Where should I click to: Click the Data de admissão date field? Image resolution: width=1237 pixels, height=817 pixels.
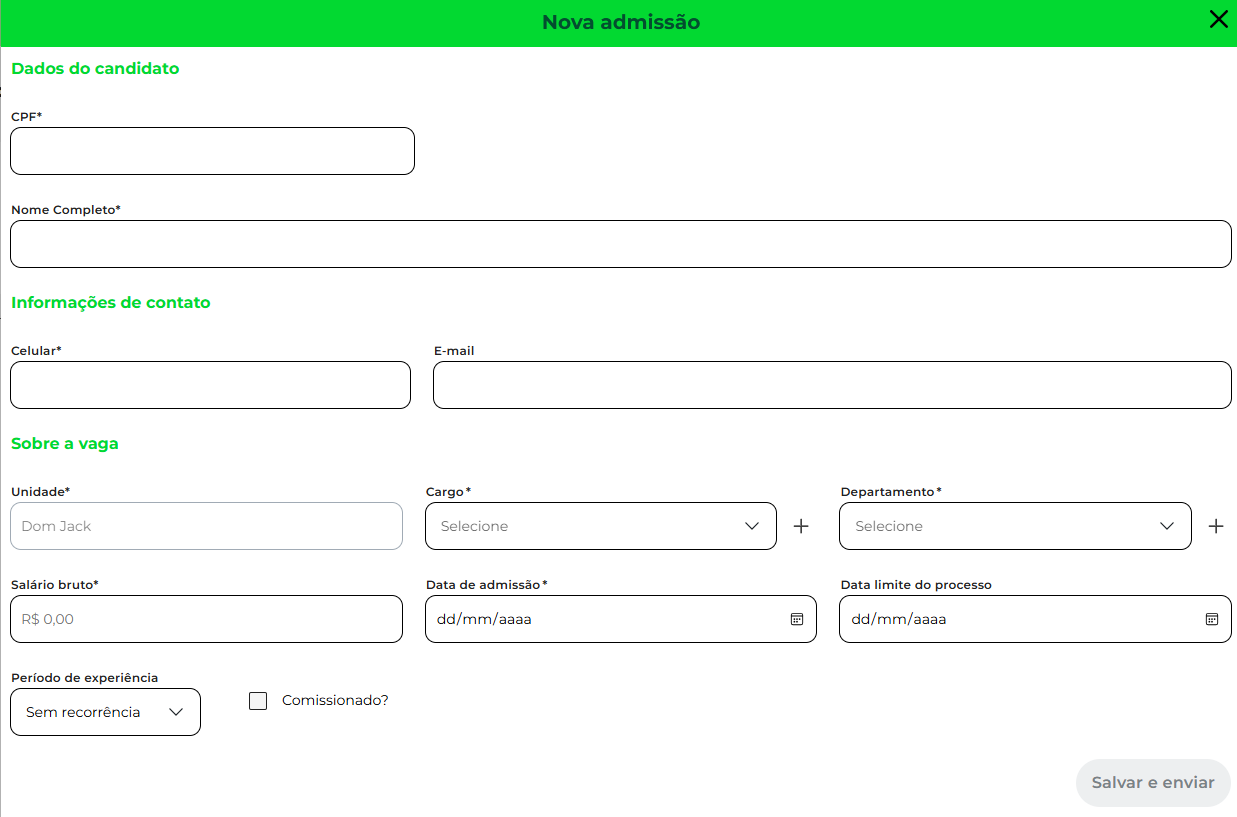coord(600,619)
